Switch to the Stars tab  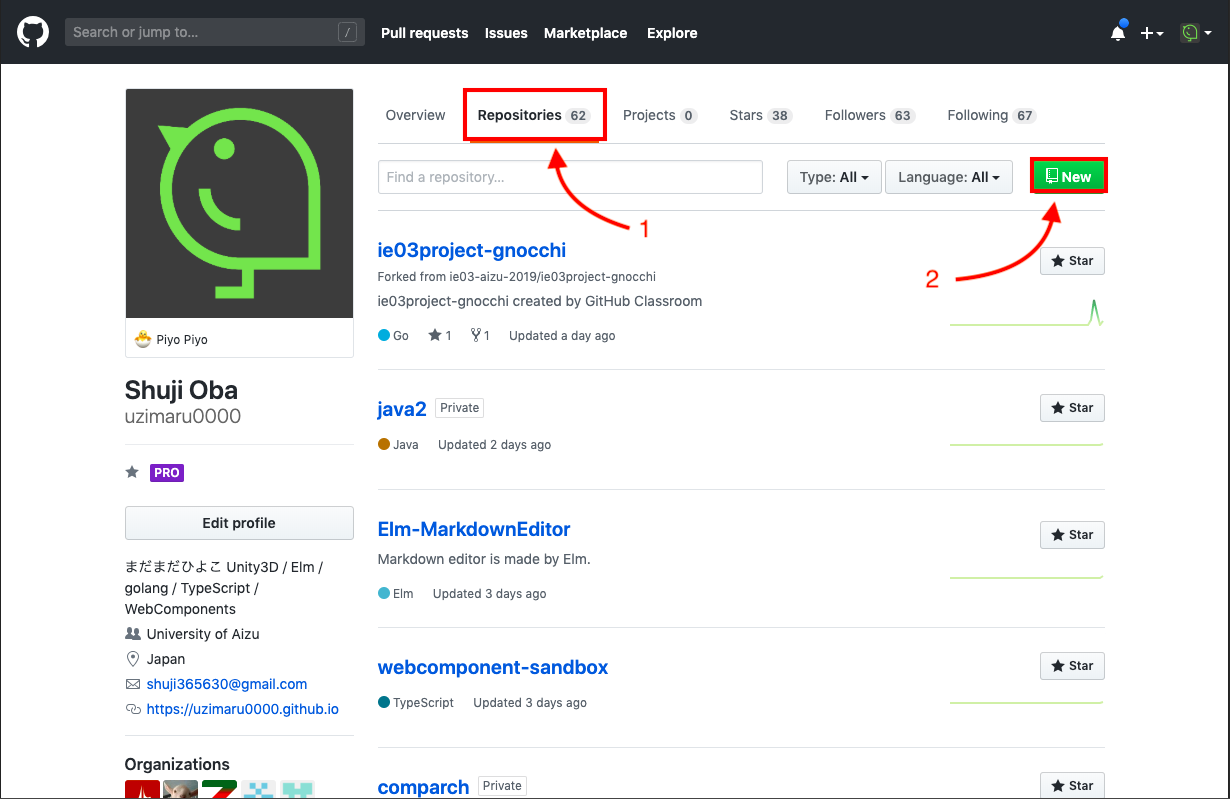pyautogui.click(x=760, y=115)
